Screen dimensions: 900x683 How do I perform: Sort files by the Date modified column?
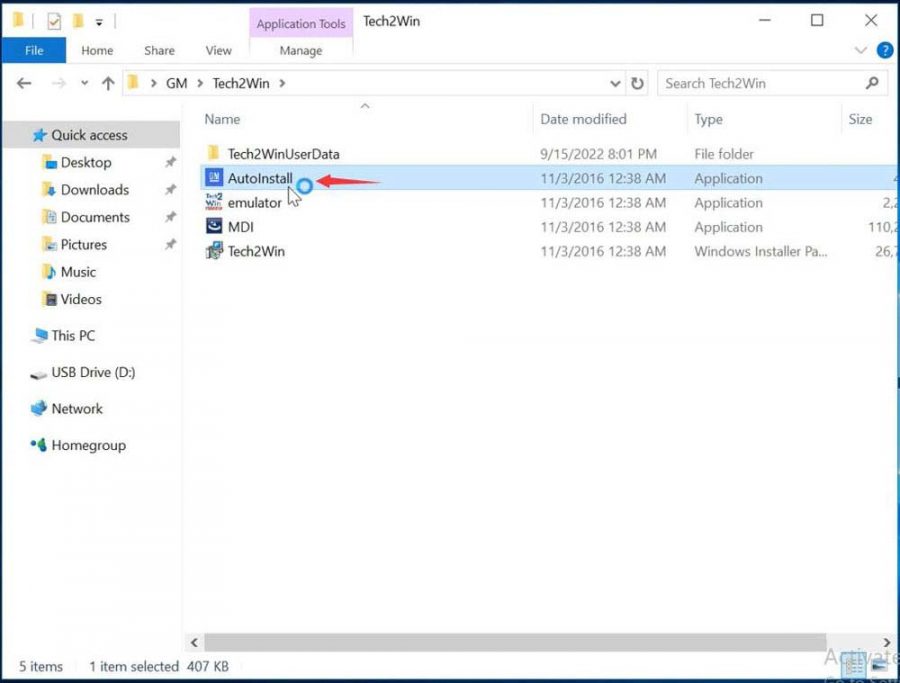tap(583, 119)
